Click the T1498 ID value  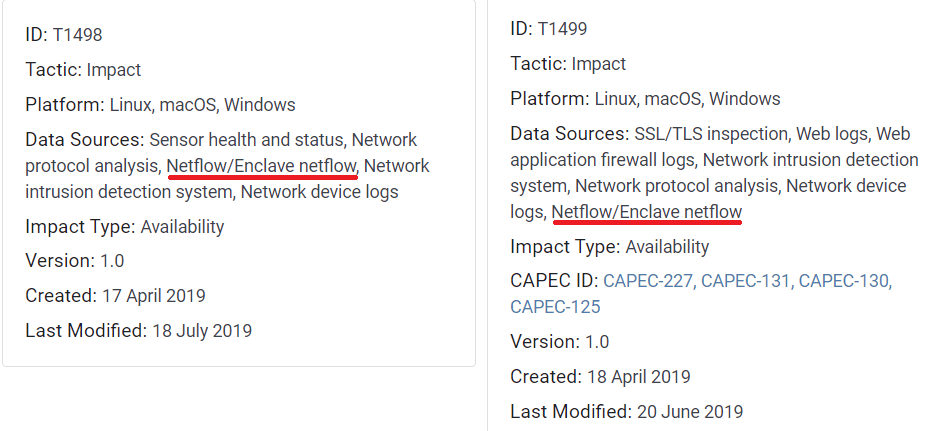tap(77, 35)
